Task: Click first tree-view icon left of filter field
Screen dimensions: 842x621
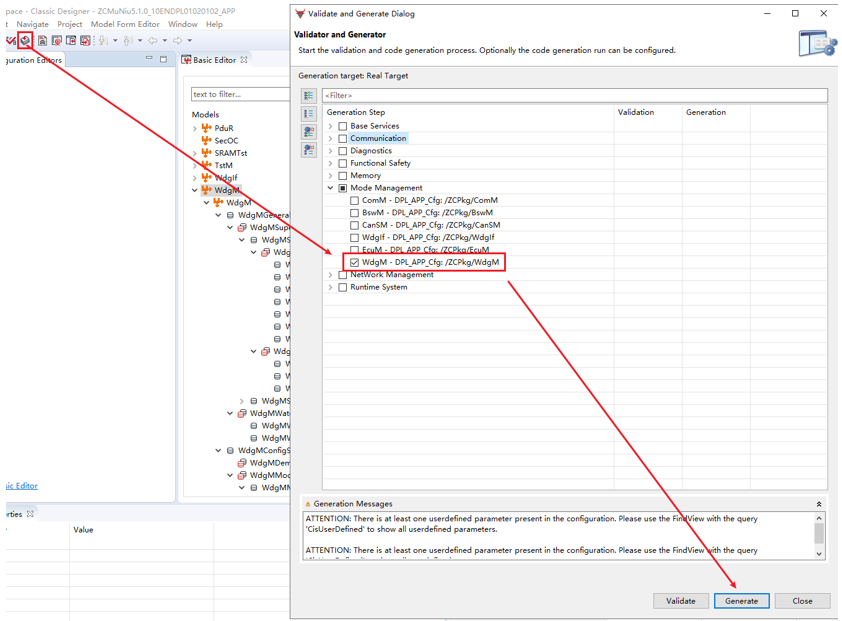Action: (x=309, y=96)
